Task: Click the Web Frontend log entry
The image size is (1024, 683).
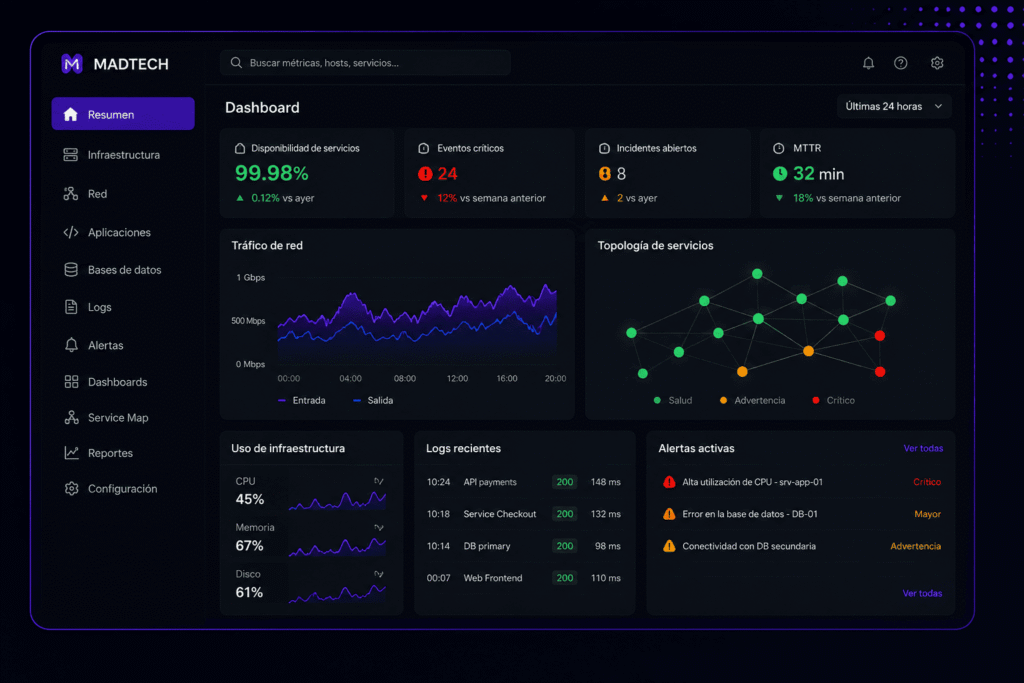Action: [524, 578]
